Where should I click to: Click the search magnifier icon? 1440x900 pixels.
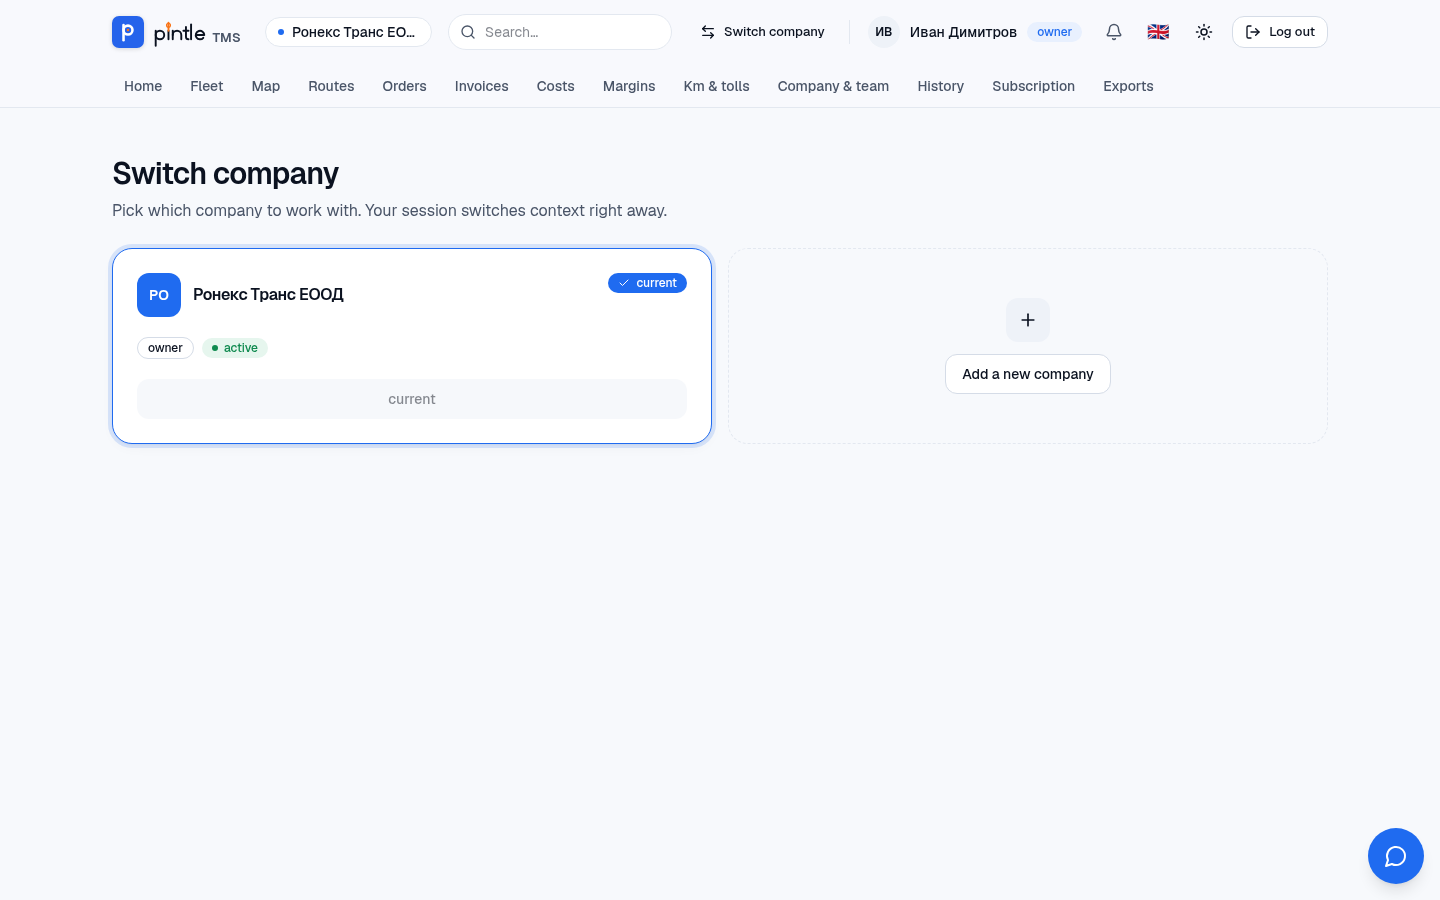468,32
